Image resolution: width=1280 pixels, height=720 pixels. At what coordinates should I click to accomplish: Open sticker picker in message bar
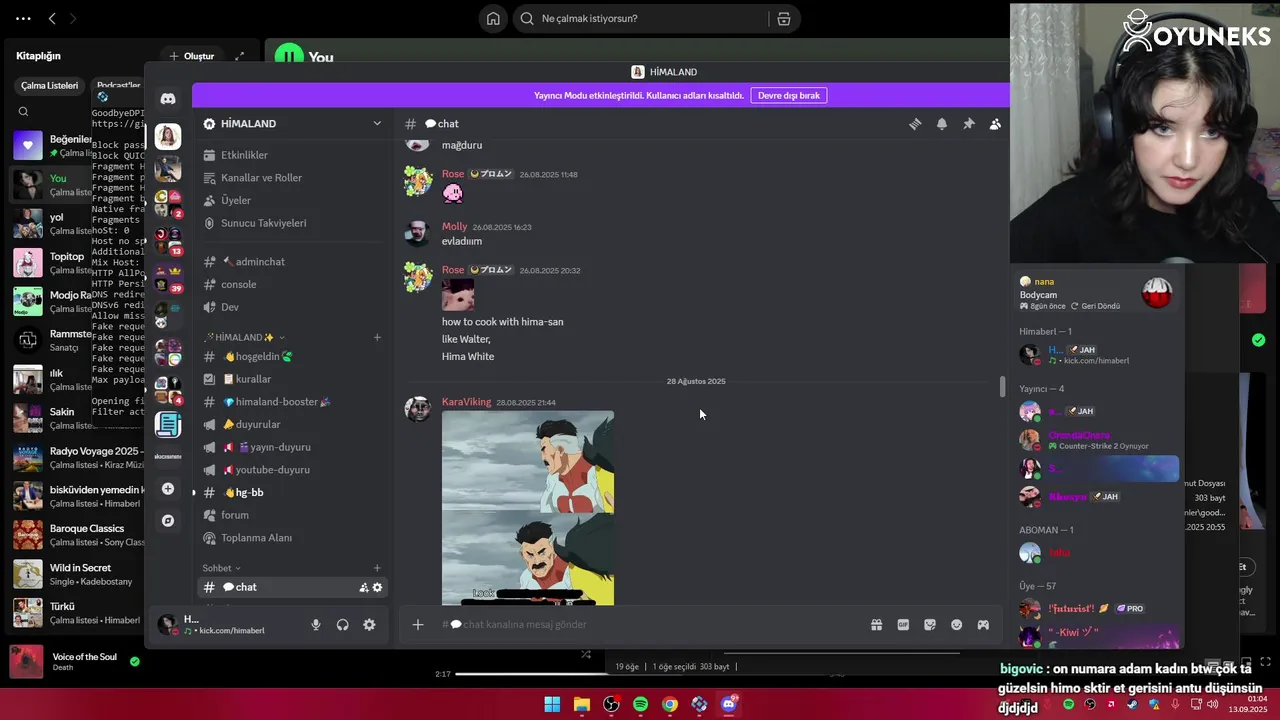pyautogui.click(x=930, y=625)
